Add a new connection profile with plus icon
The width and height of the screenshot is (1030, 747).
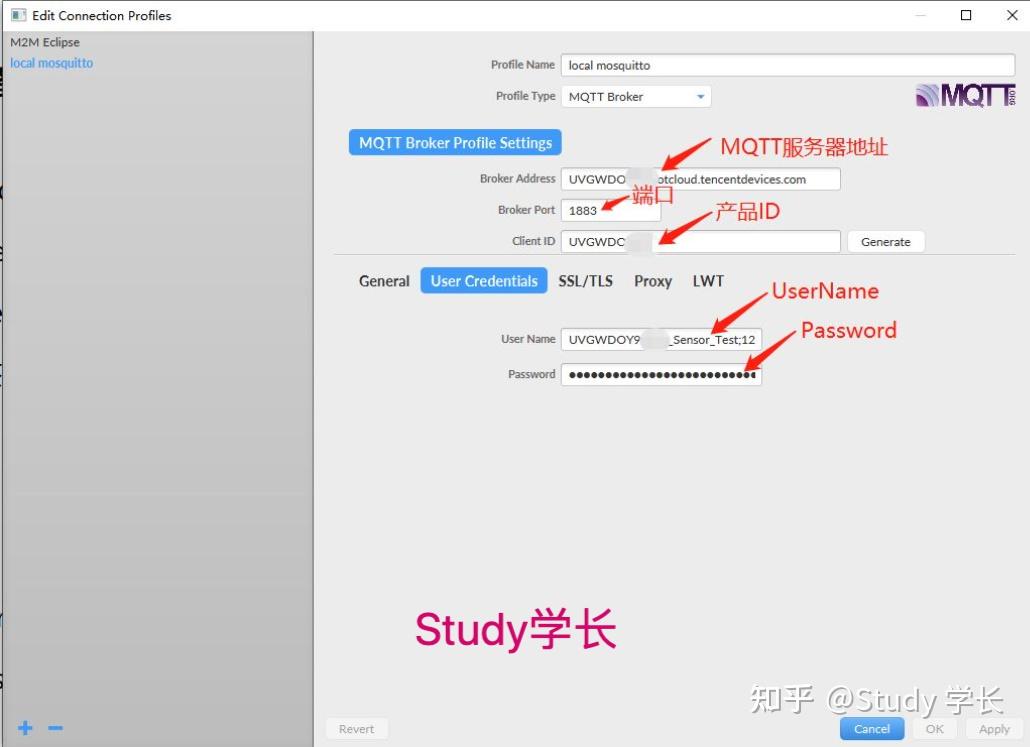(24, 728)
